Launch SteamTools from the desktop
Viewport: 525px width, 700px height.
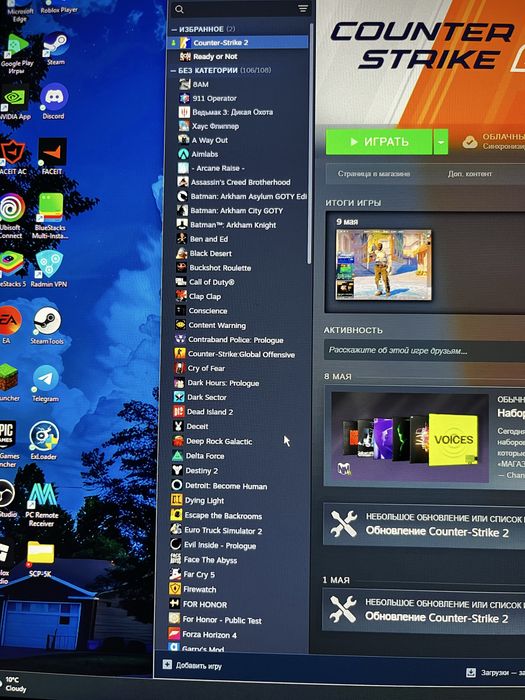coord(47,325)
